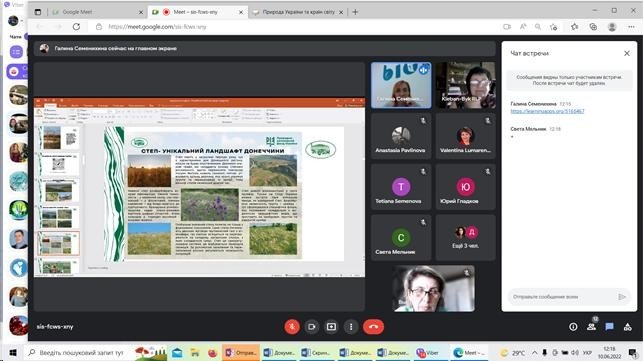Open the three-dot more options menu
This screenshot has height=361, width=643.
tap(351, 327)
